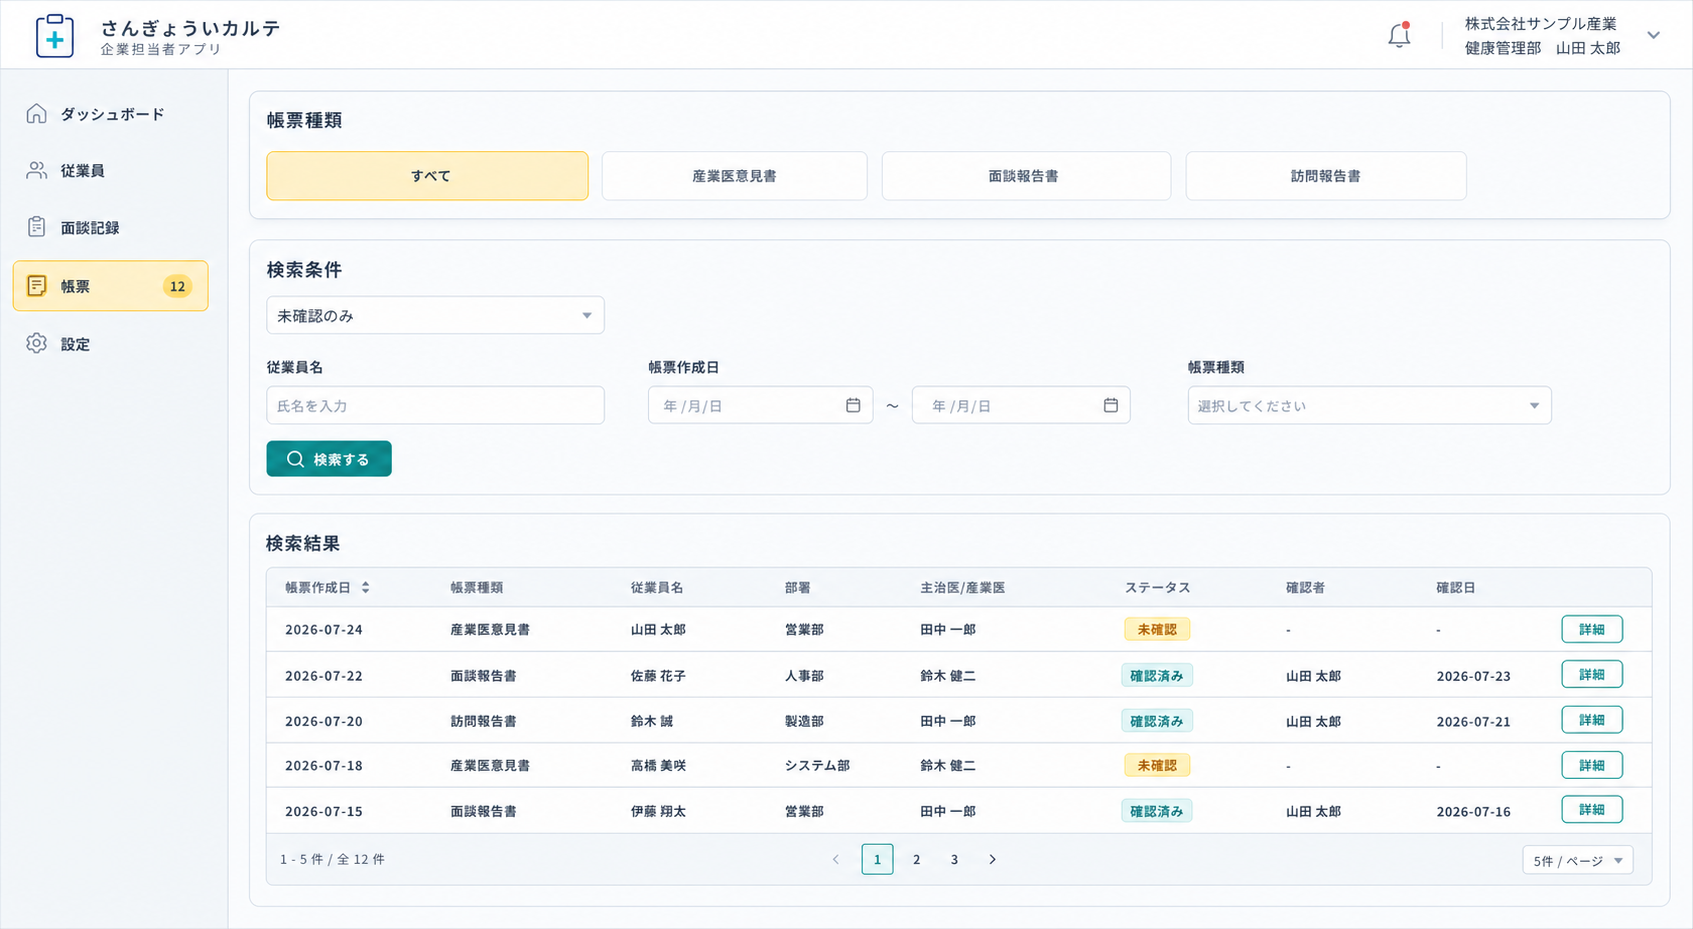Click the 主治医/産業医 column header
This screenshot has height=929, width=1693.
962,587
